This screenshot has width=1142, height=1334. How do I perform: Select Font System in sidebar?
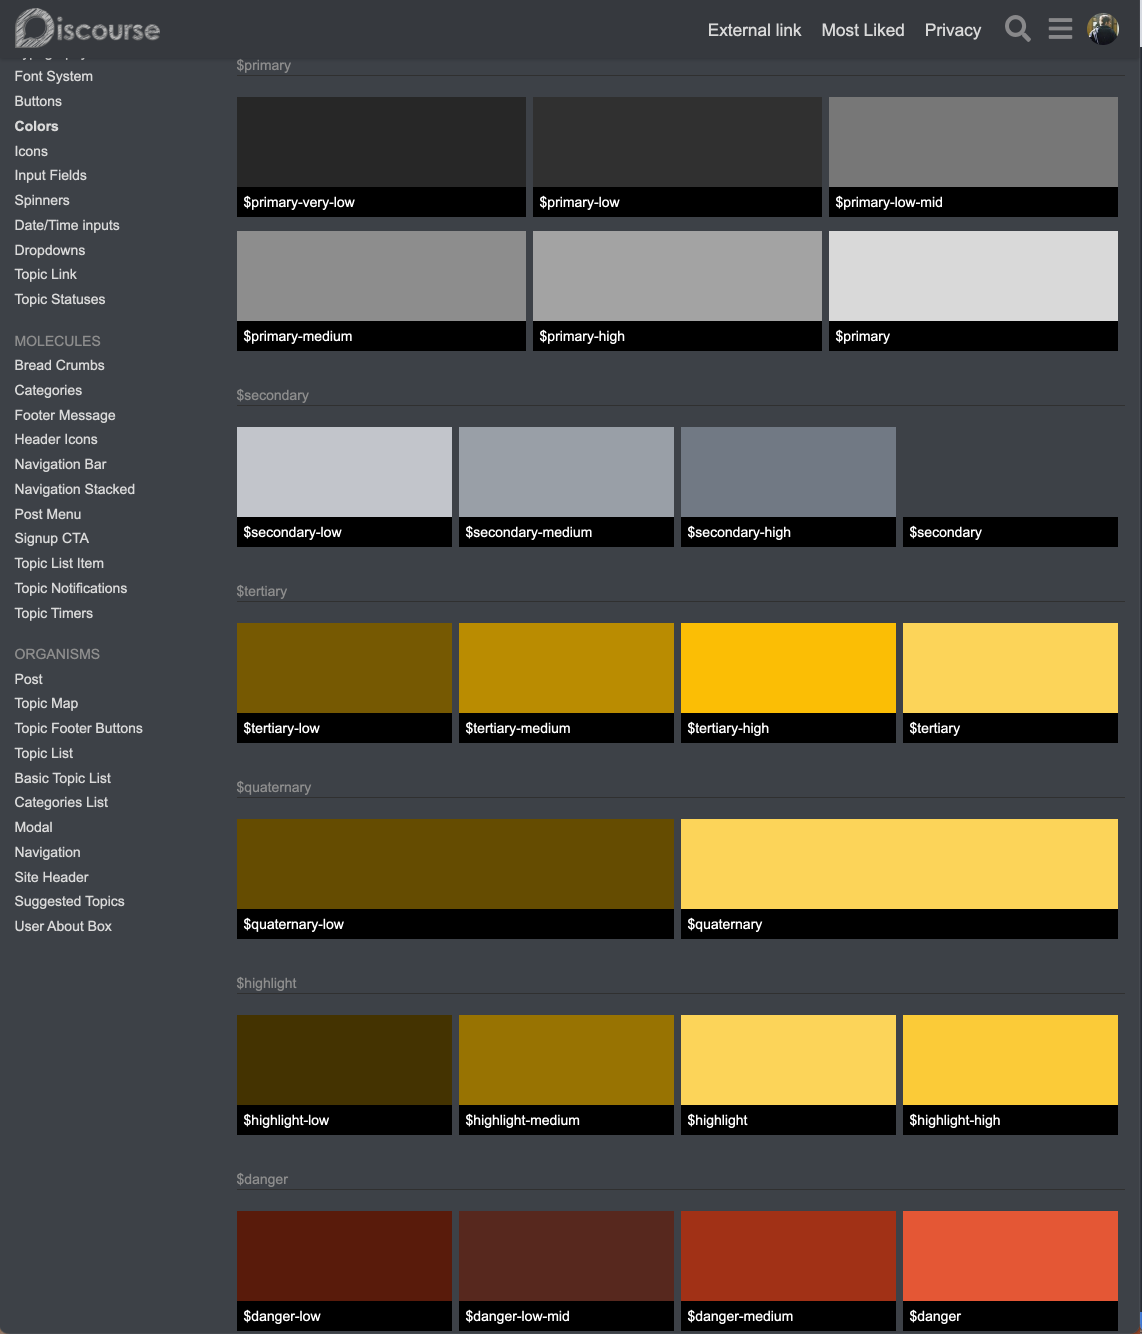pos(54,76)
